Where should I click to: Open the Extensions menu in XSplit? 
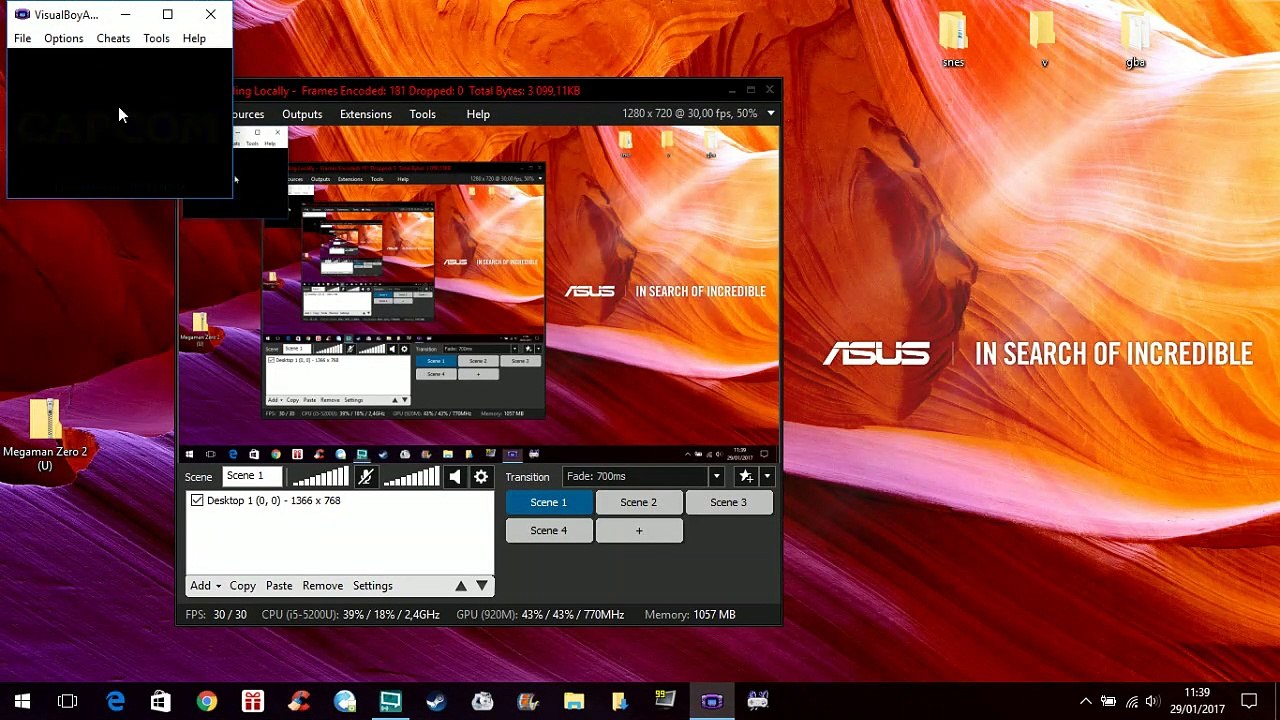pyautogui.click(x=366, y=114)
